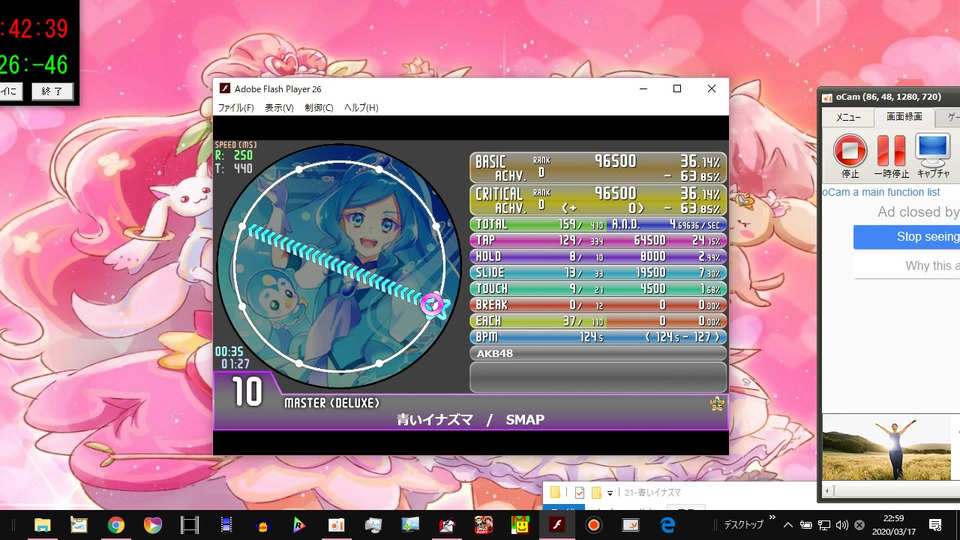Pause recording with oCam 一時停止 button
The width and height of the screenshot is (960, 540).
click(x=891, y=151)
